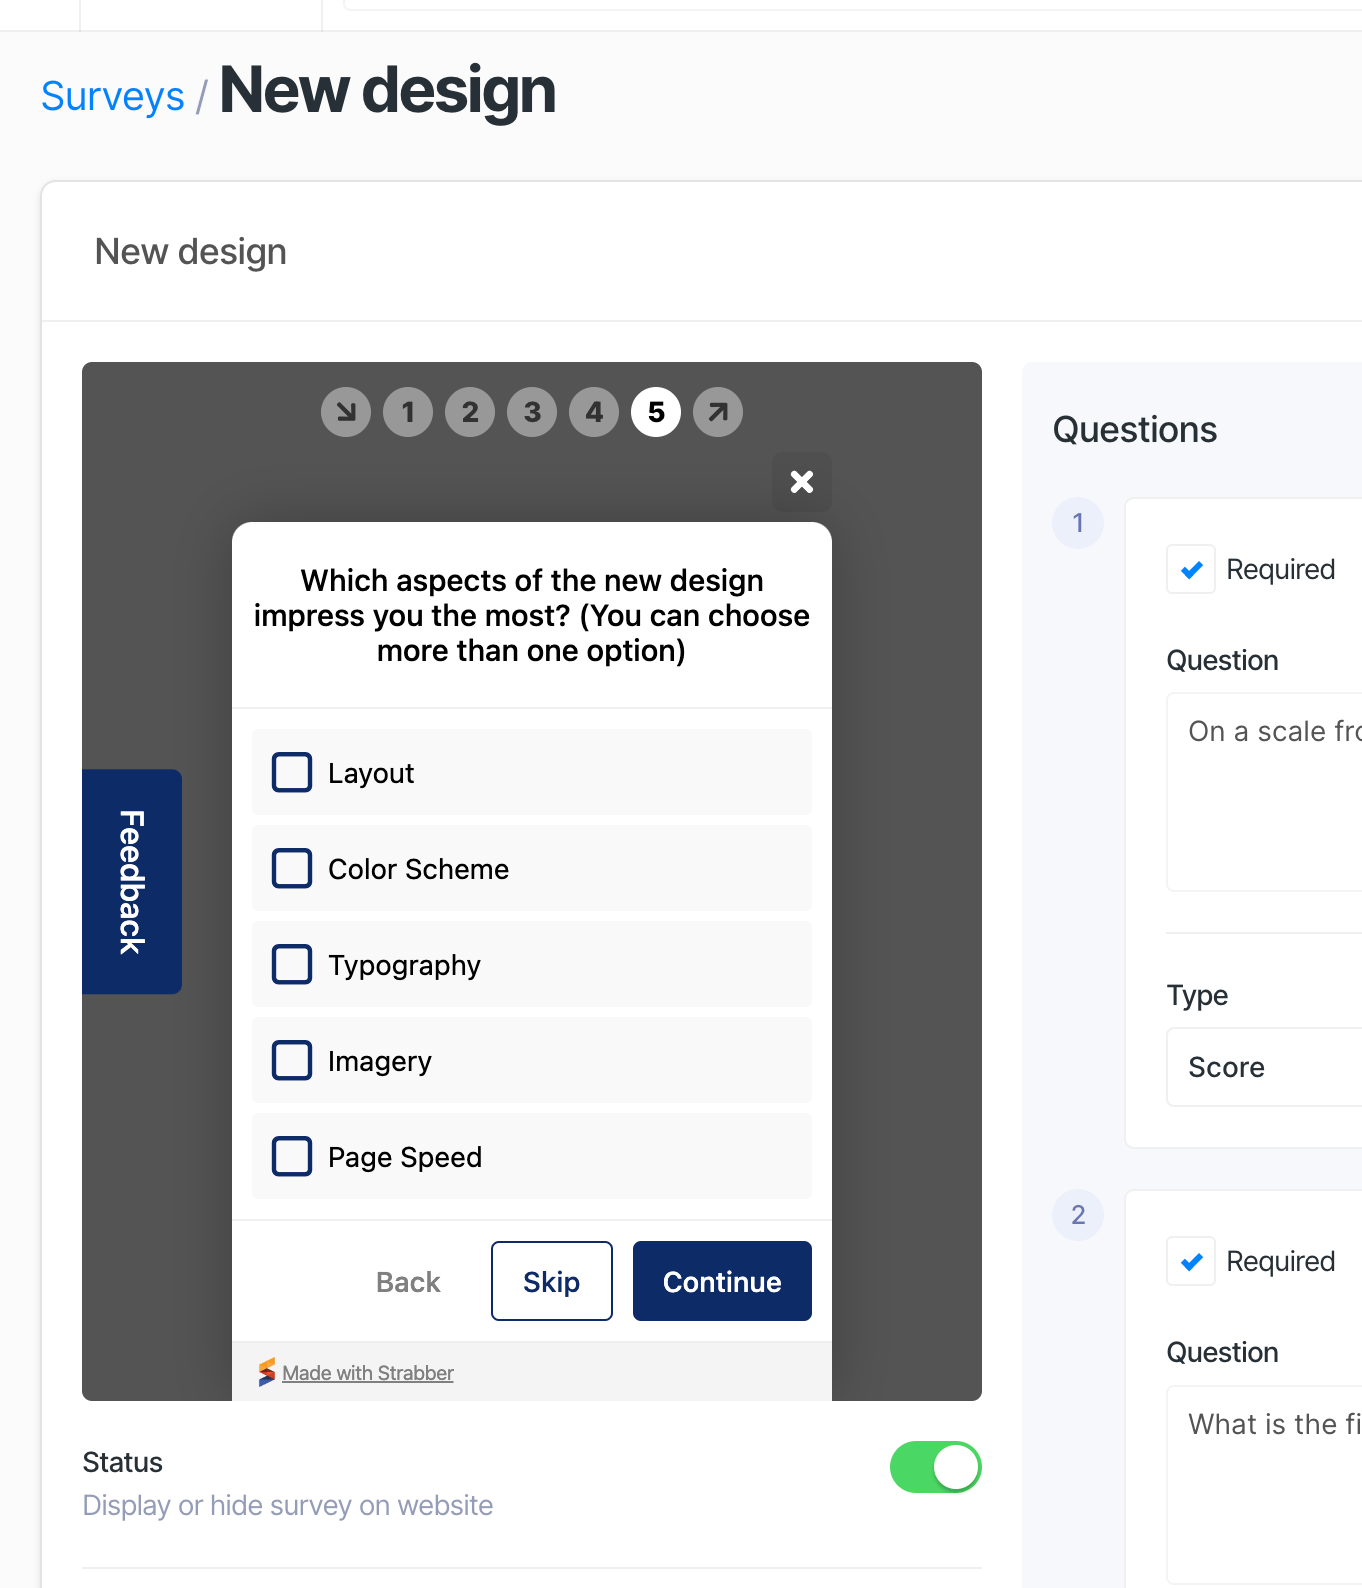Click the start arrow step icon in preview

(x=346, y=412)
